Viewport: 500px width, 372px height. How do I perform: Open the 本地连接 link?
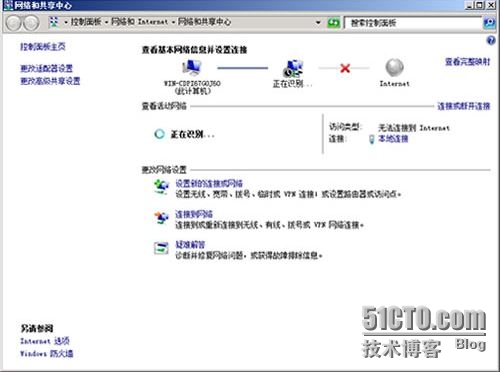[x=393, y=139]
